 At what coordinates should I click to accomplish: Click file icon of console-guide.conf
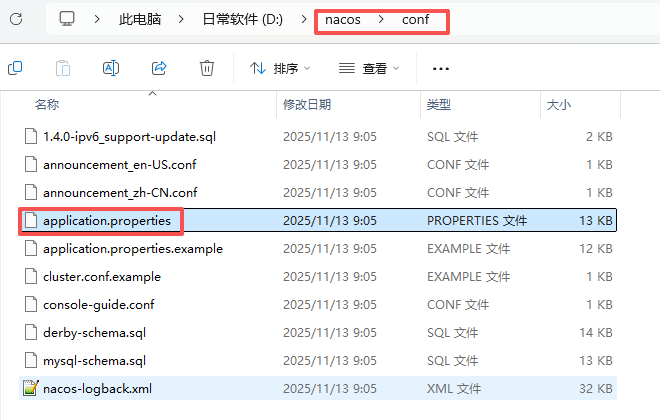coord(31,305)
